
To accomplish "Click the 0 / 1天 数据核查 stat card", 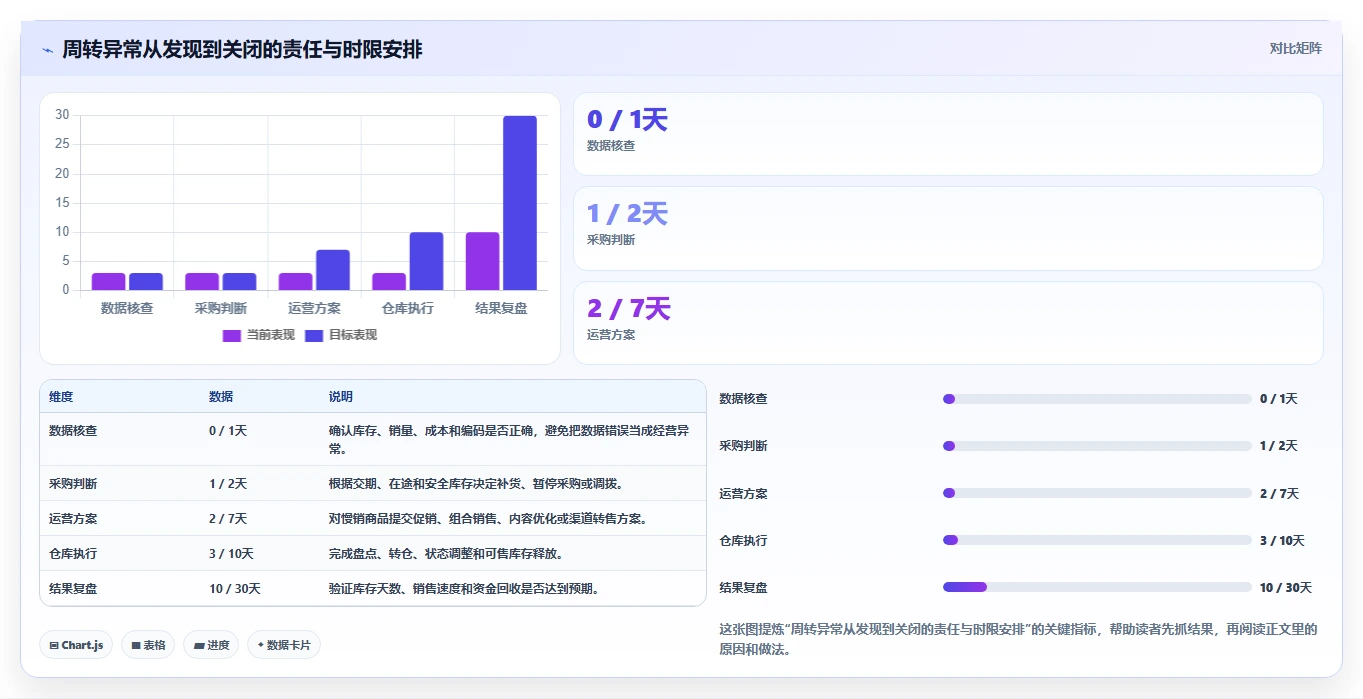I will click(x=948, y=134).
